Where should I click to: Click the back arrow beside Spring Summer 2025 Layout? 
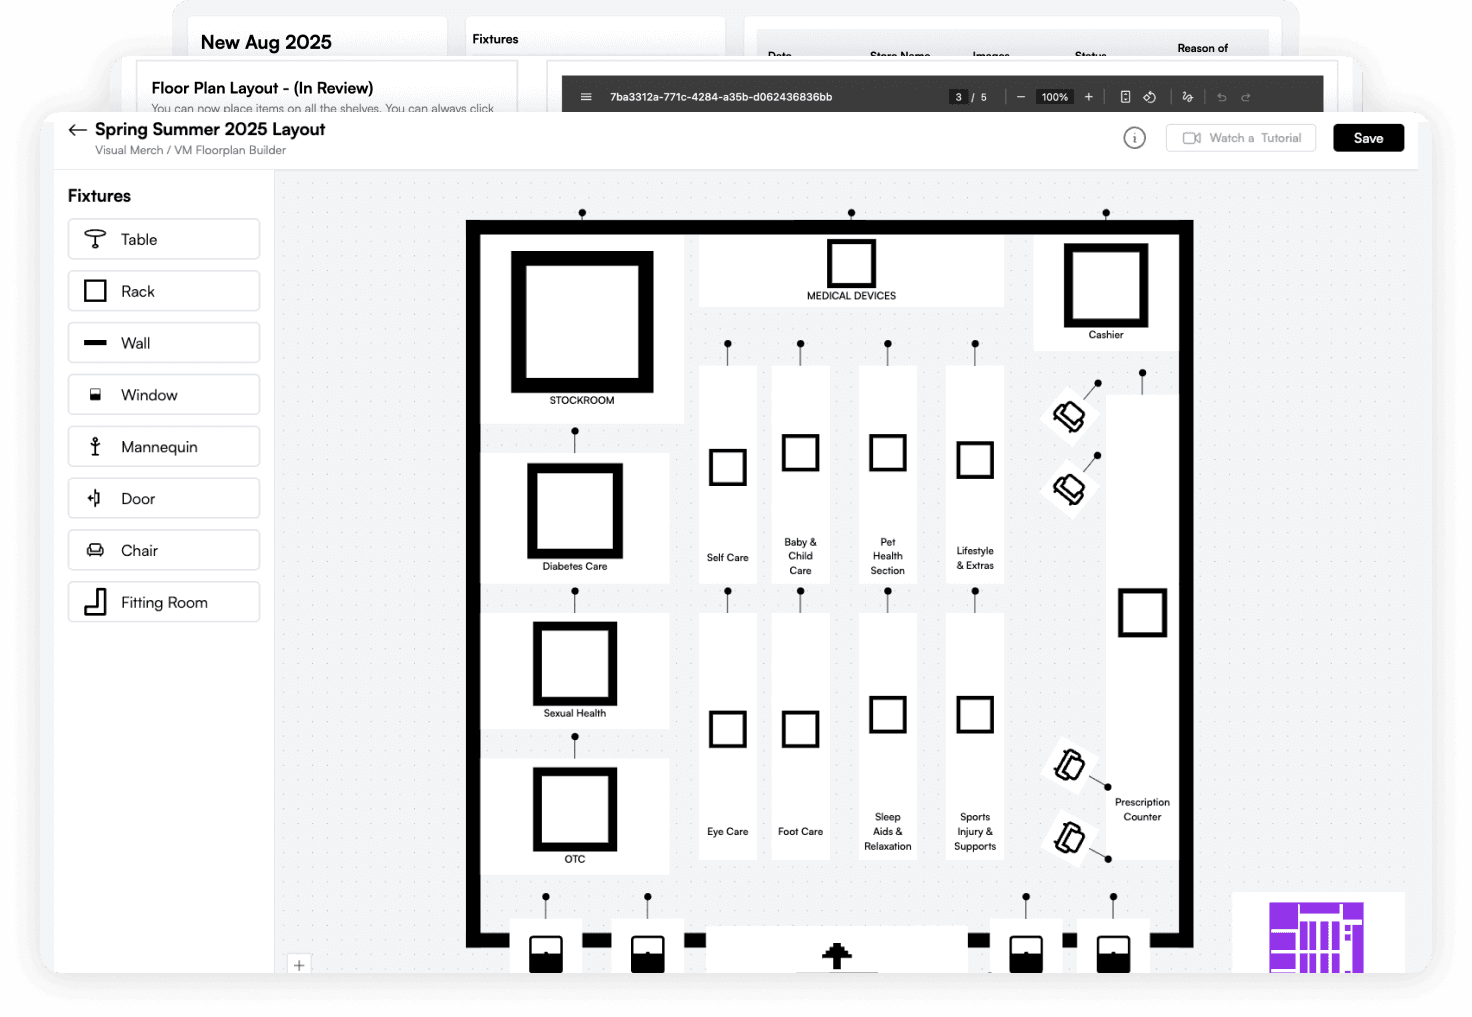(77, 130)
